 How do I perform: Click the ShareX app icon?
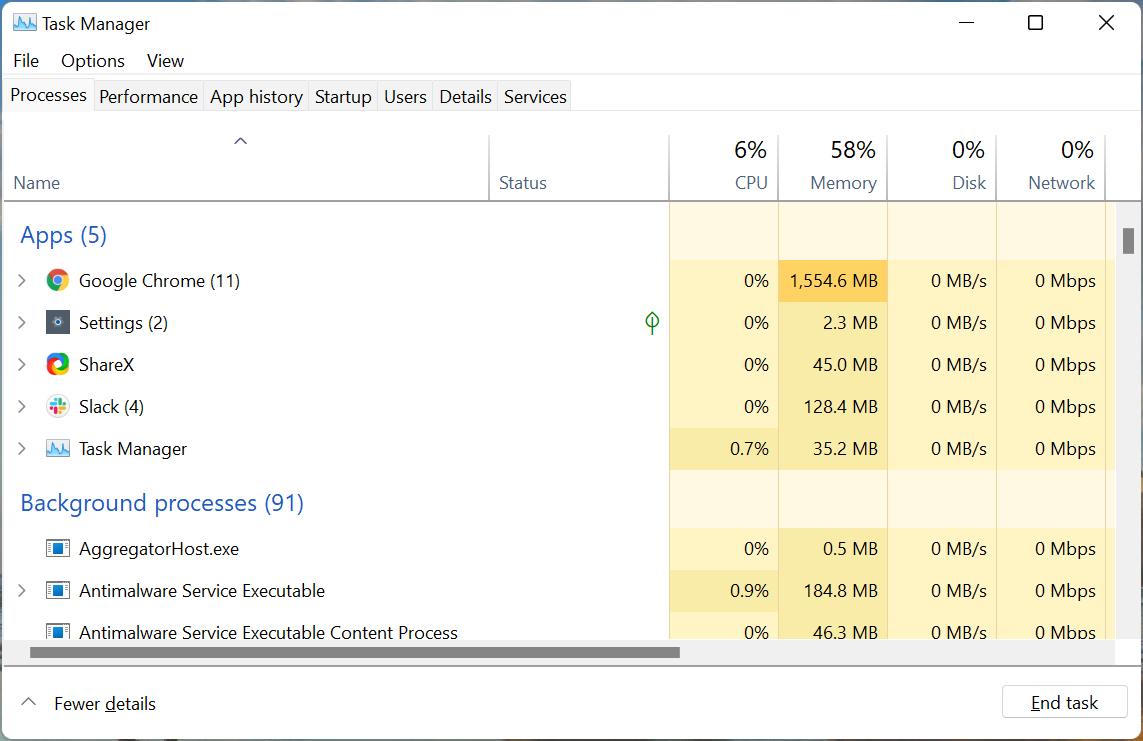coord(58,365)
